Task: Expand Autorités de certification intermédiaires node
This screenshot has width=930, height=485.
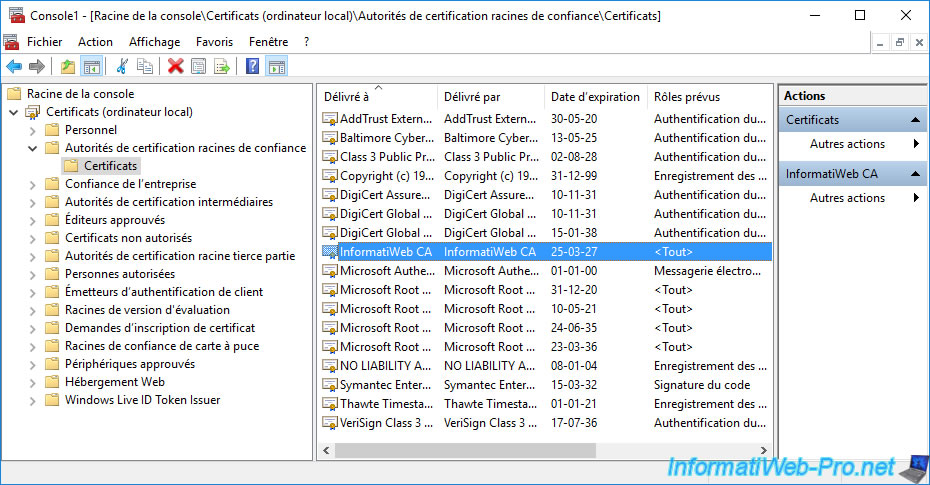Action: (x=33, y=203)
